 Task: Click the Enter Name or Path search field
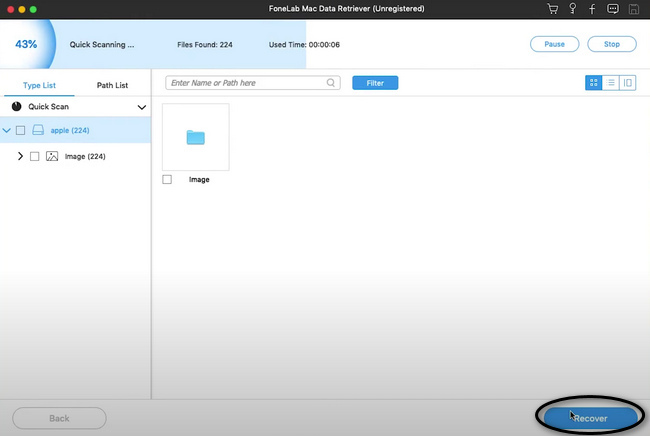pyautogui.click(x=253, y=83)
